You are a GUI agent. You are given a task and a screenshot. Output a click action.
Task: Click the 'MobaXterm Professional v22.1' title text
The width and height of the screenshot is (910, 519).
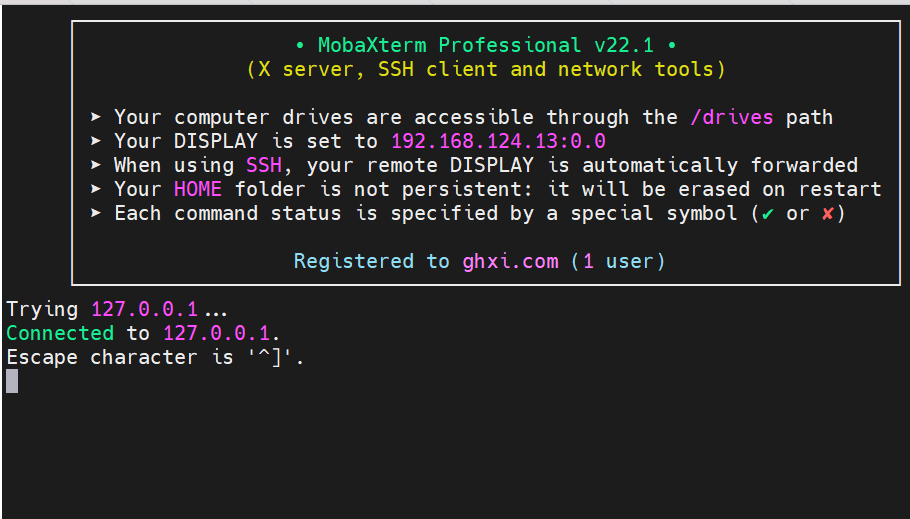point(486,45)
